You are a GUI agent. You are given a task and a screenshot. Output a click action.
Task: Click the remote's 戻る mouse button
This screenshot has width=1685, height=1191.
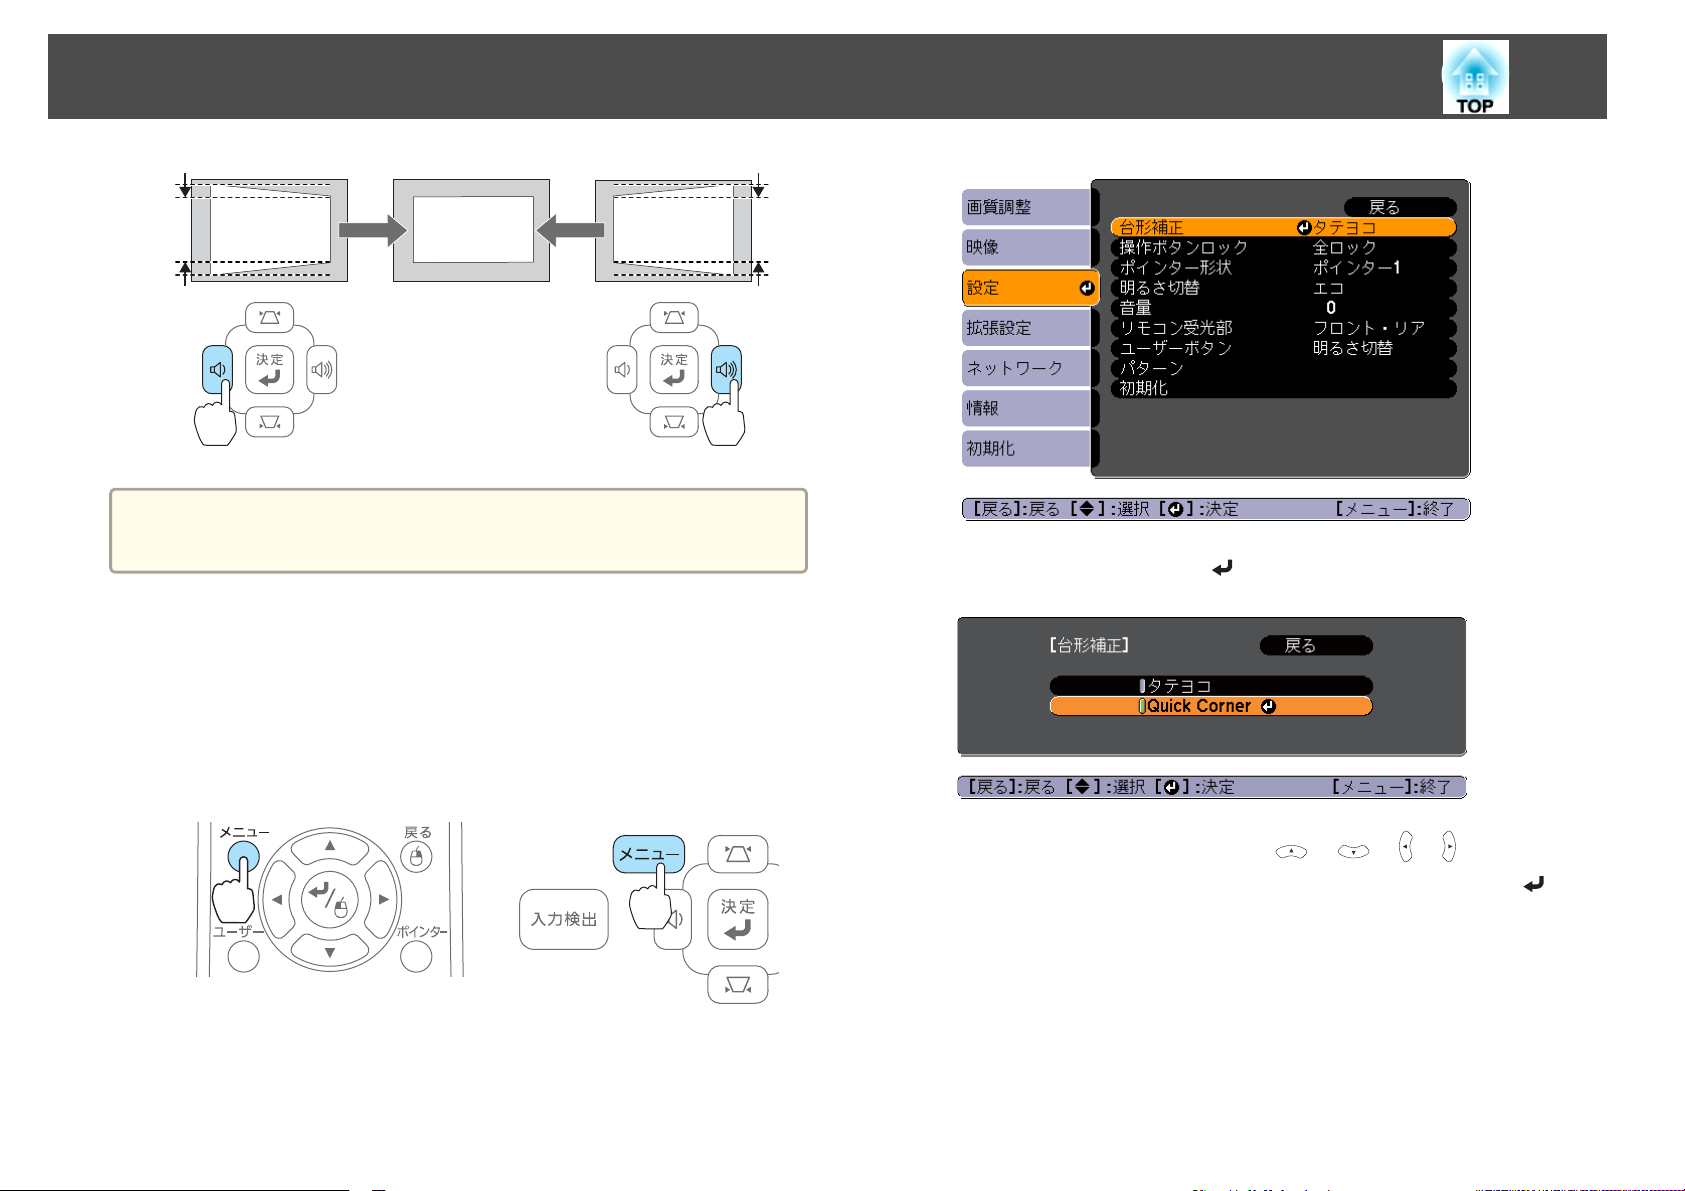tap(416, 857)
